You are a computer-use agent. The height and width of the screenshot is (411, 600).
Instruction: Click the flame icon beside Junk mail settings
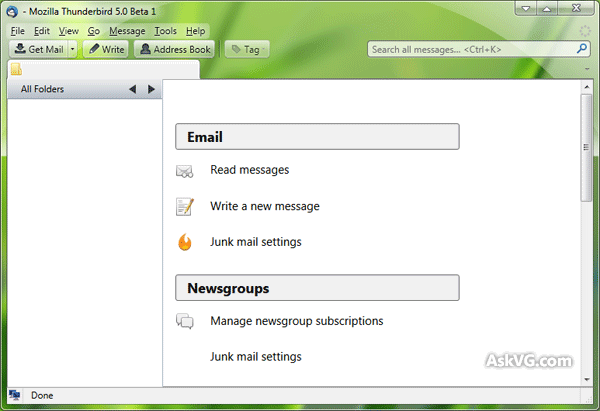(185, 242)
